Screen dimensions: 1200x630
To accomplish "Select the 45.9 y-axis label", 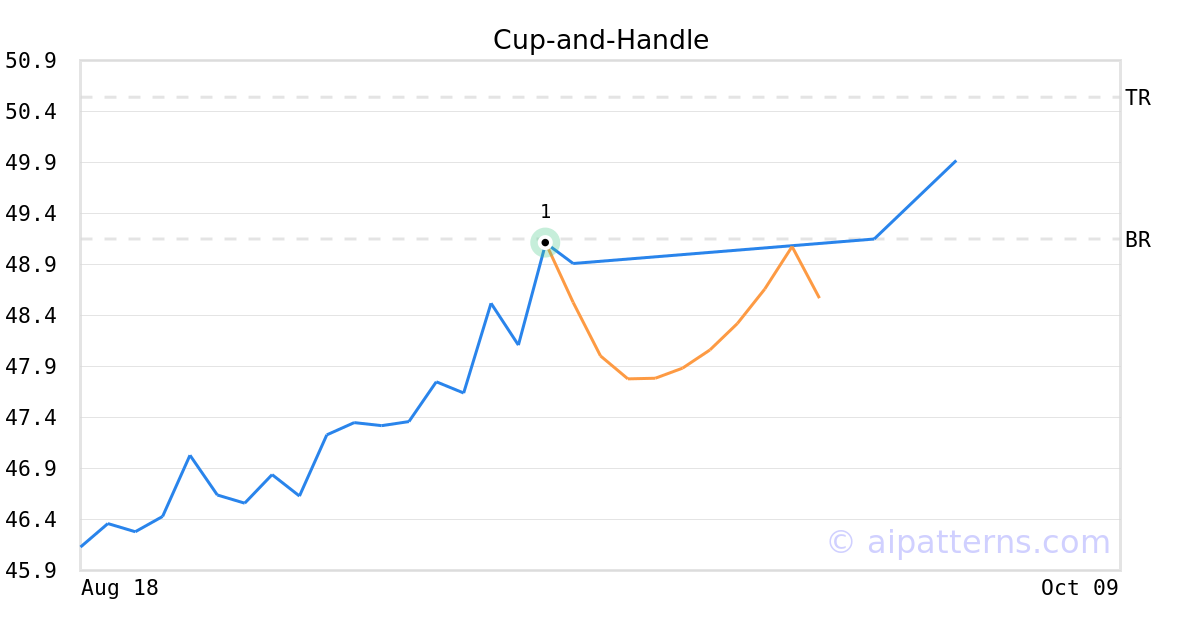I will coord(30,571).
